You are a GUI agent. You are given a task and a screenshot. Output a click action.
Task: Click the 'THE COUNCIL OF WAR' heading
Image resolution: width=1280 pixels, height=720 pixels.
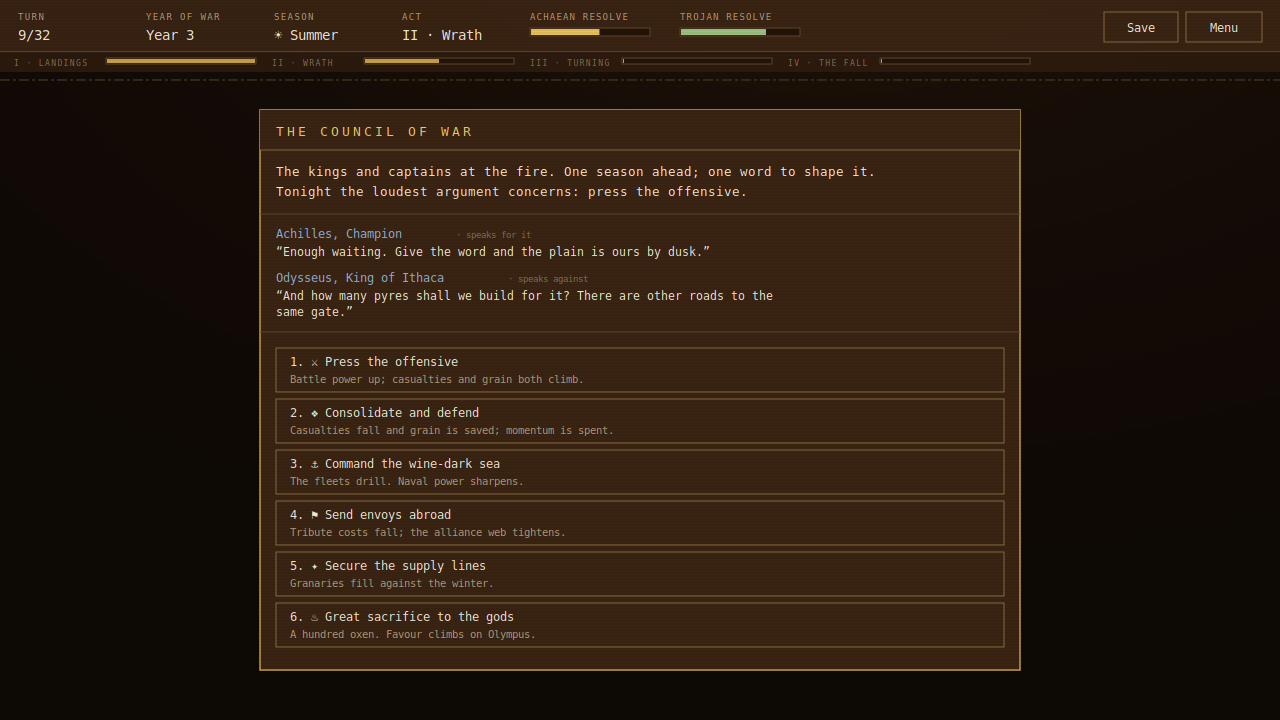click(x=374, y=132)
